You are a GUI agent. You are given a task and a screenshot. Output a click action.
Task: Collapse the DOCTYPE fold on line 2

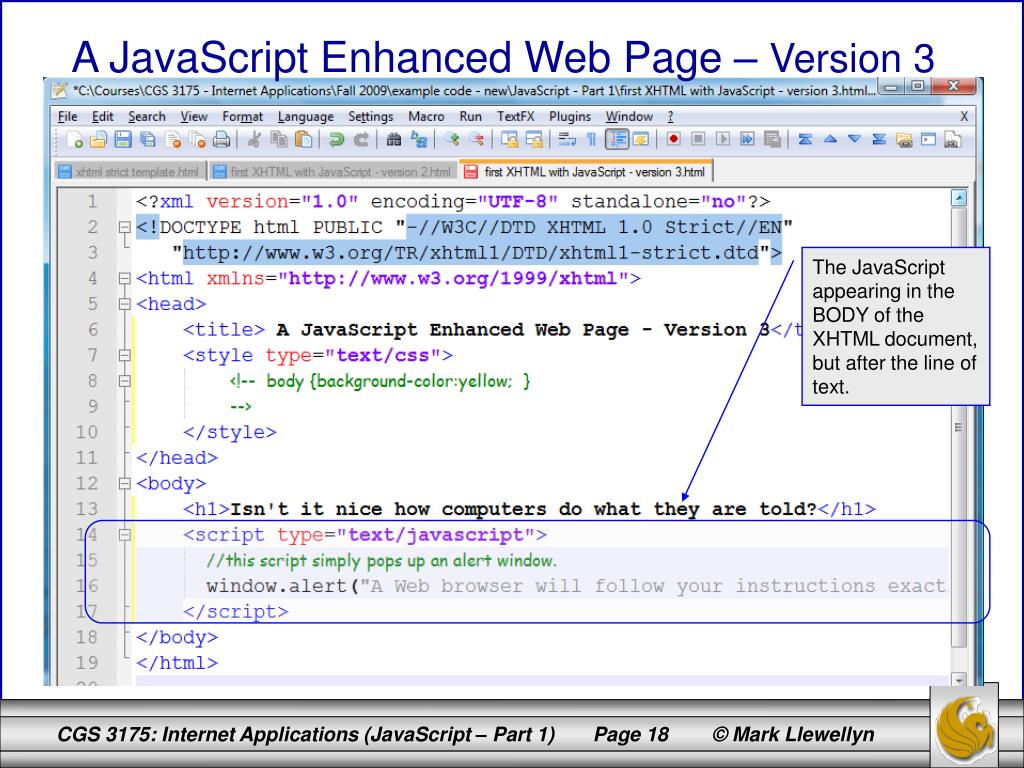click(x=125, y=227)
